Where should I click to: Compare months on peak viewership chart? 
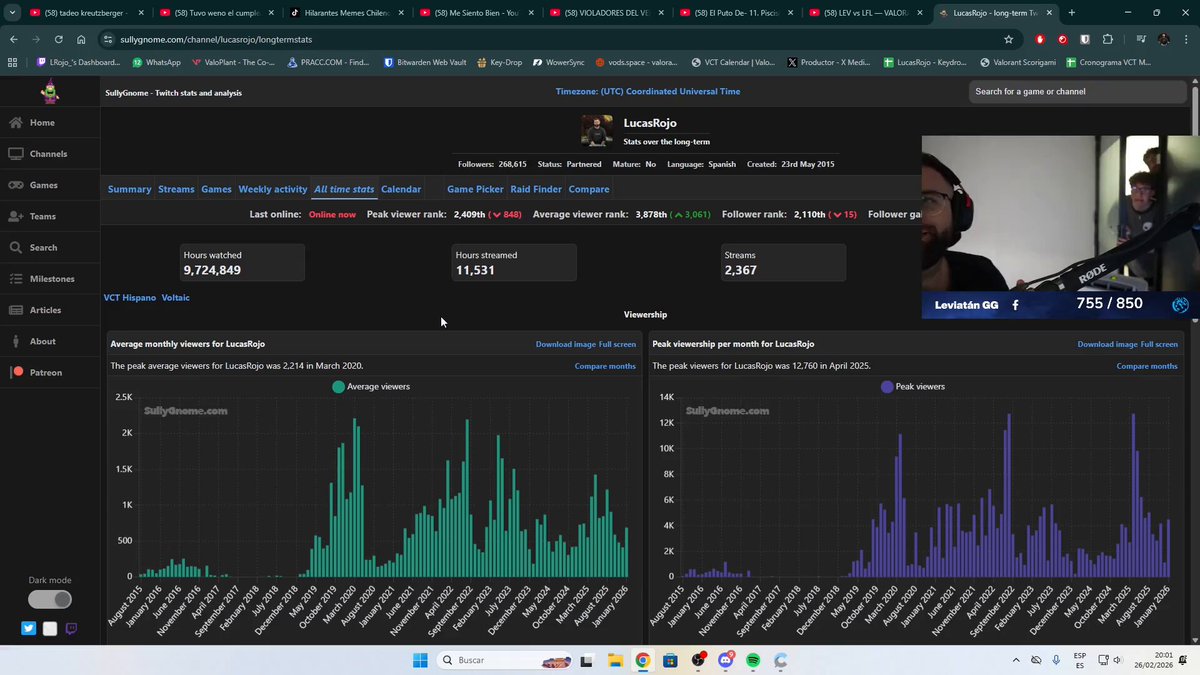pyautogui.click(x=1147, y=366)
